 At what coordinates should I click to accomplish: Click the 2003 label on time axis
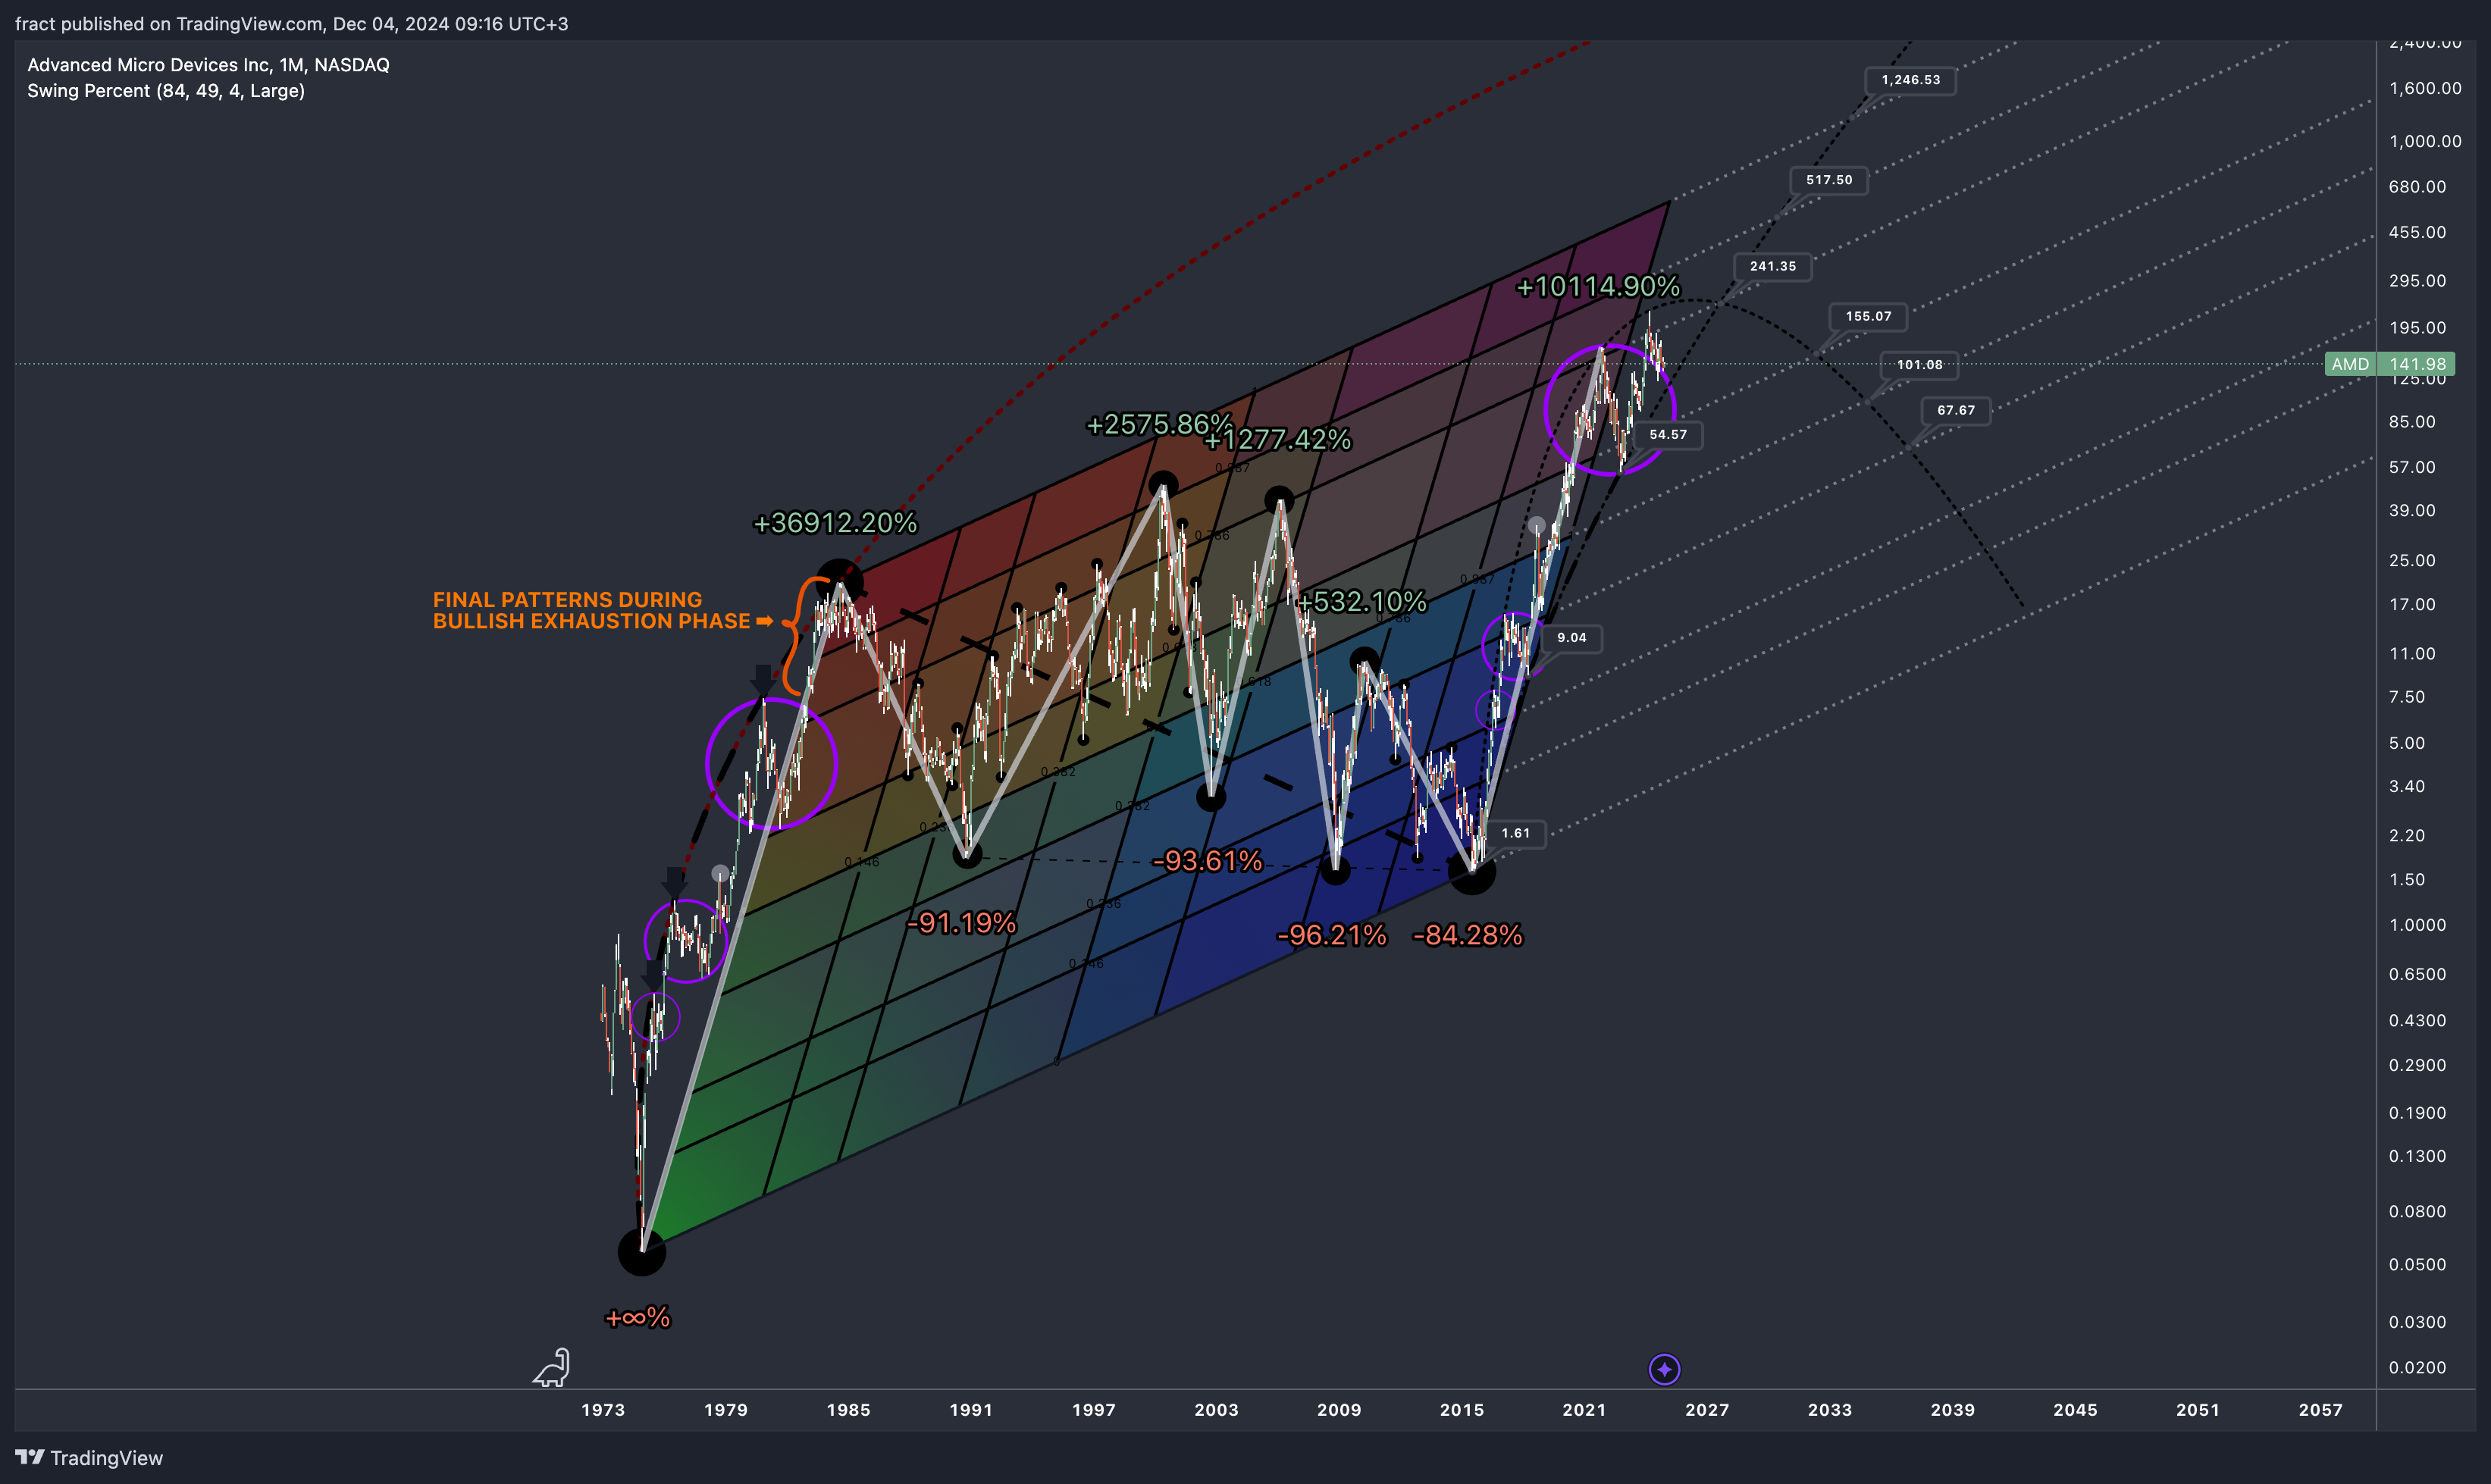pos(1216,1410)
